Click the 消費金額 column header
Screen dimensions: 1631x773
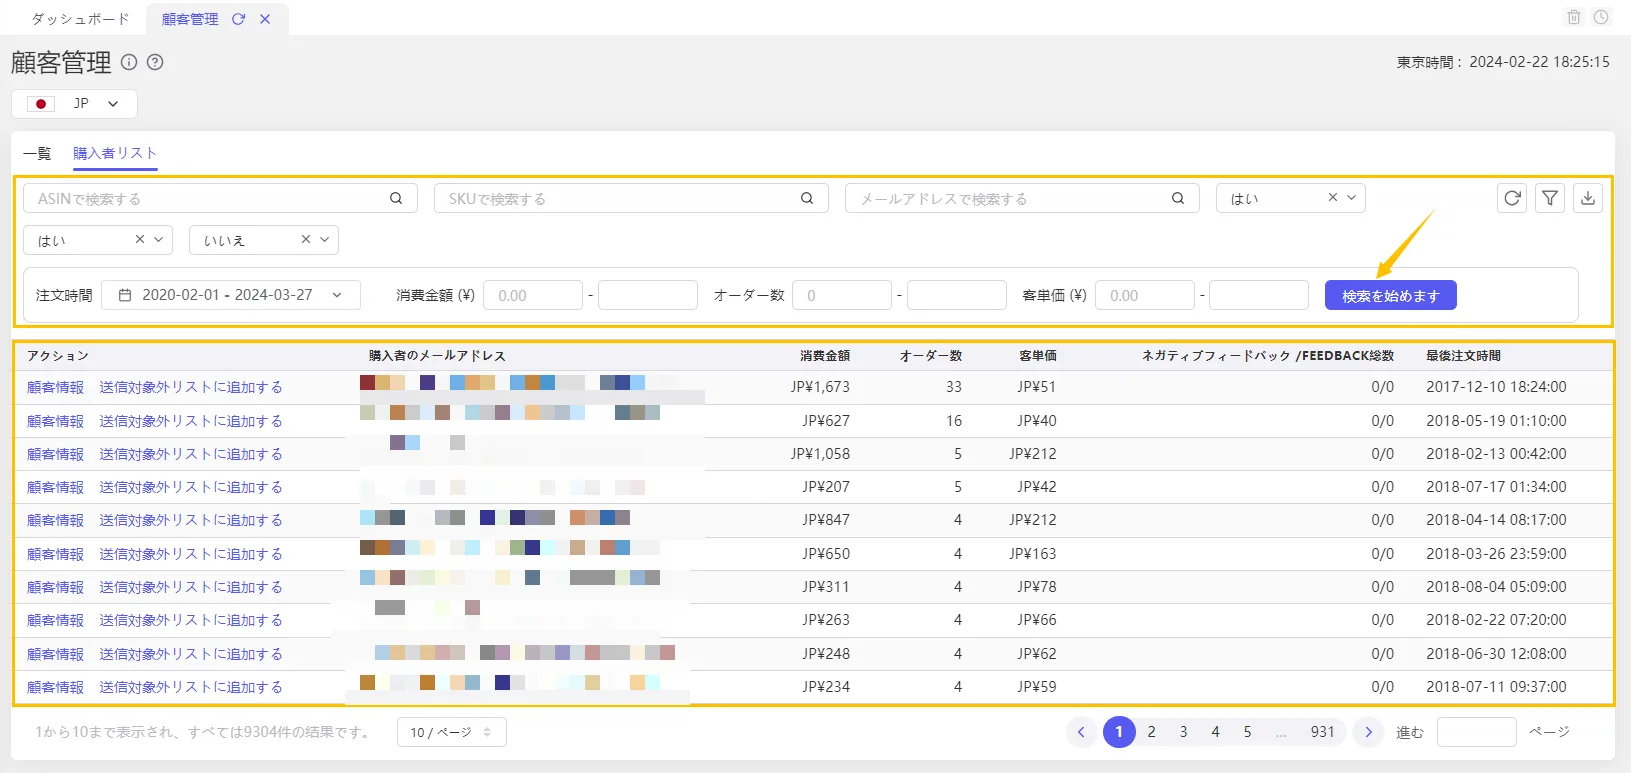click(825, 356)
